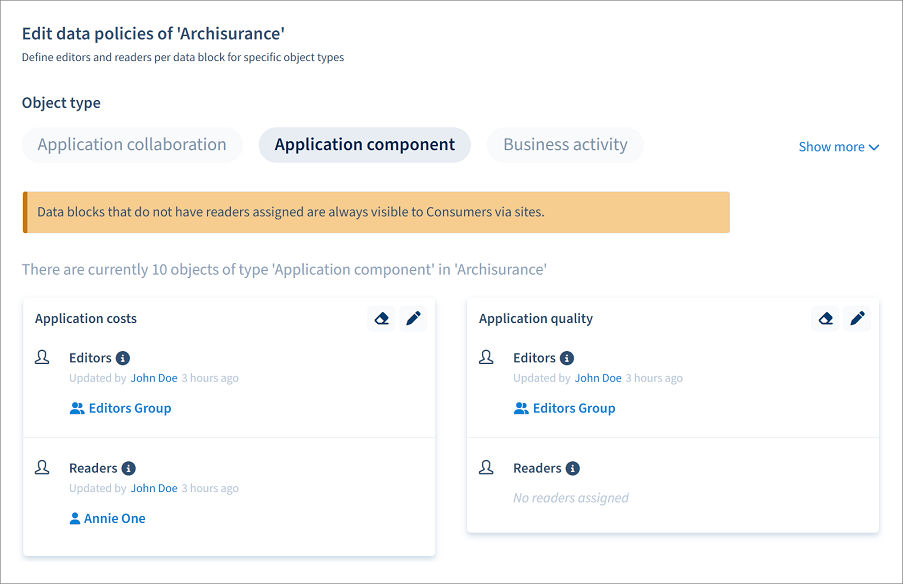Click the orange Consumers visibility warning banner
The height and width of the screenshot is (584, 903).
(x=376, y=212)
